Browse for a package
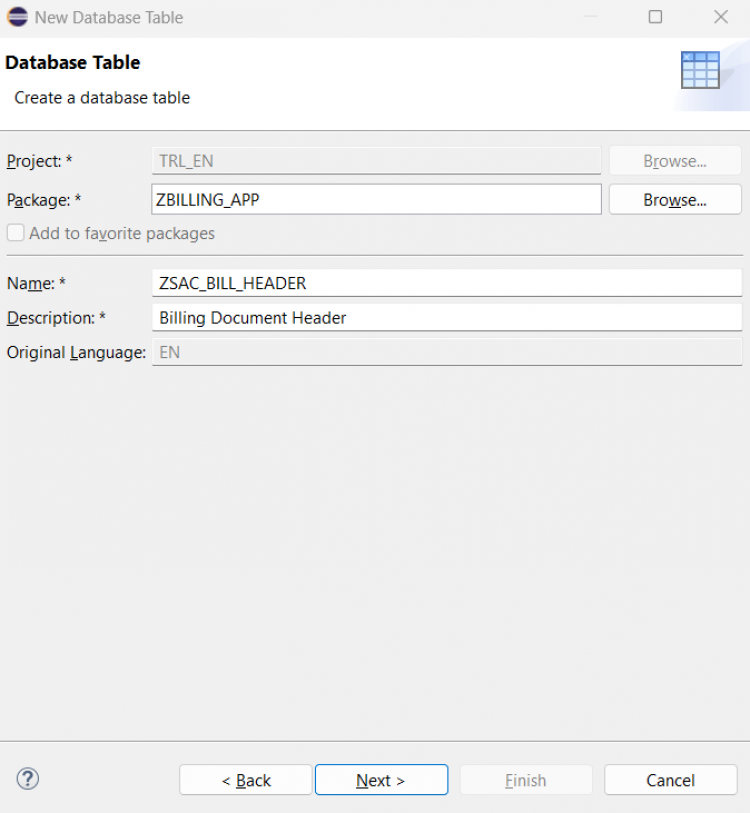Viewport: 750px width, 813px height. coord(674,200)
